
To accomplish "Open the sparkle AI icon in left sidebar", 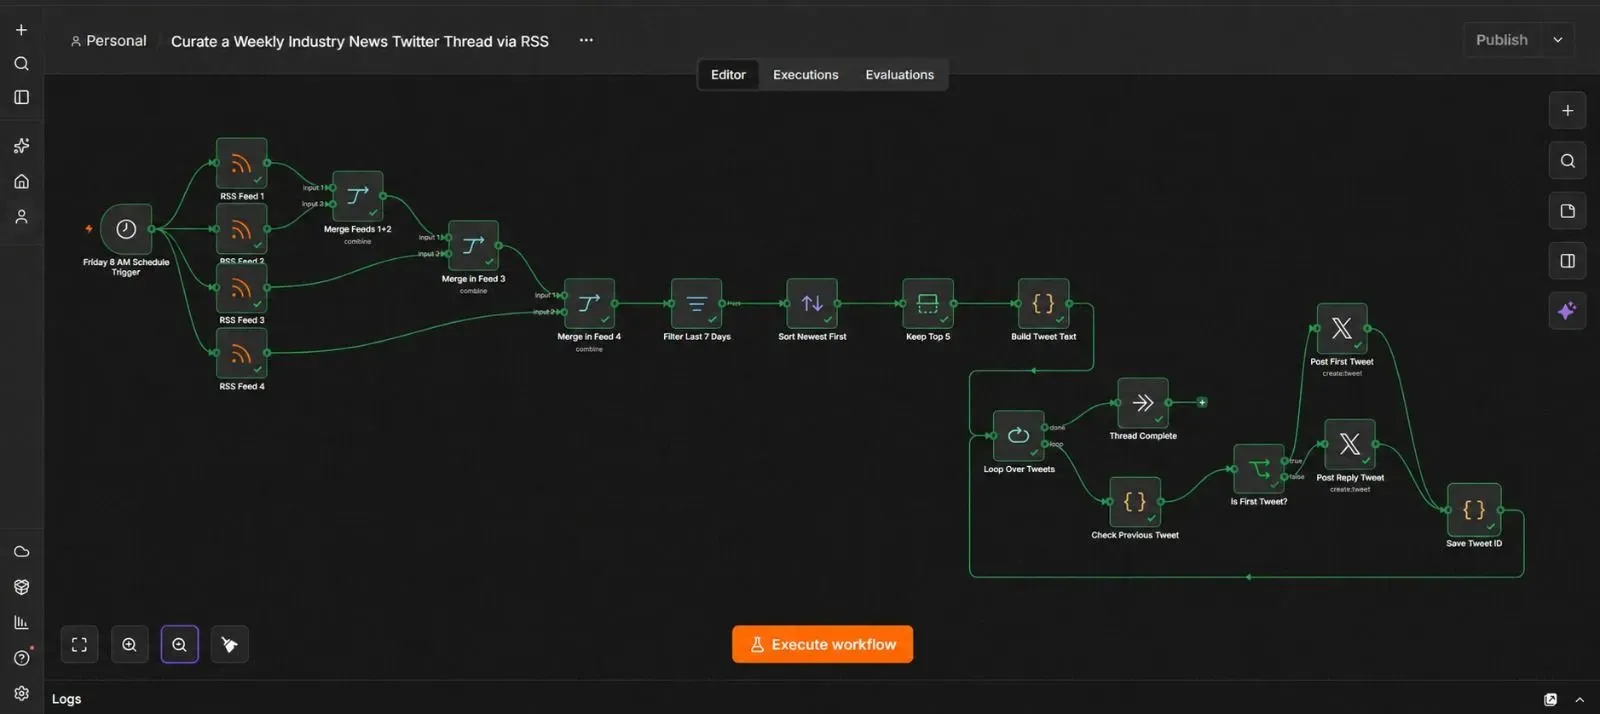I will 21,146.
